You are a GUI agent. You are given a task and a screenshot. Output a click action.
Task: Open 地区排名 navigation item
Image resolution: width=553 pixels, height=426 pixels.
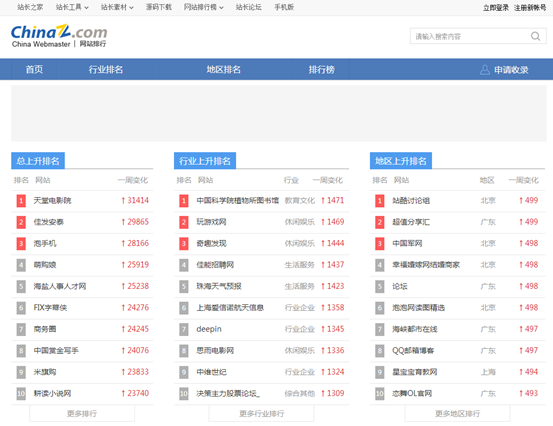pyautogui.click(x=223, y=69)
